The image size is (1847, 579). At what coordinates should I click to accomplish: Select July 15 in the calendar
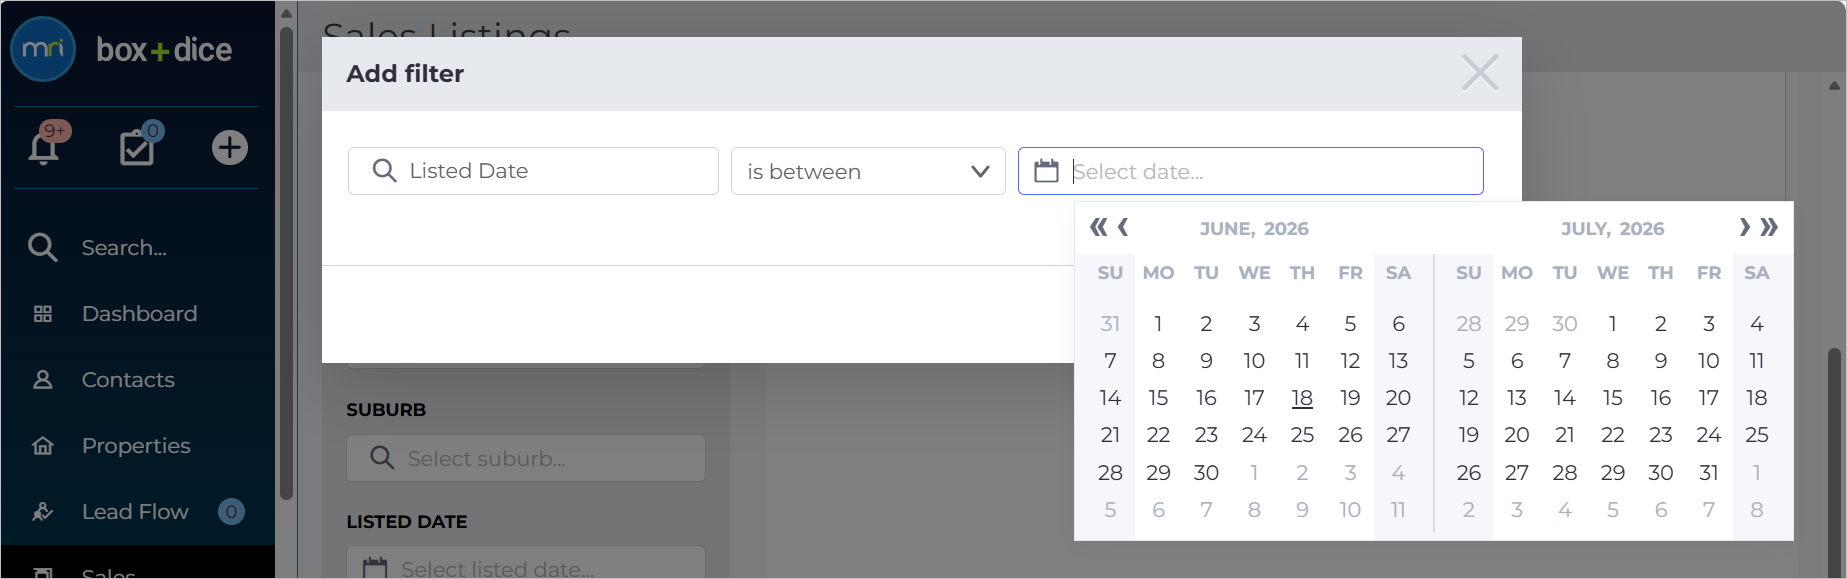[1613, 398]
